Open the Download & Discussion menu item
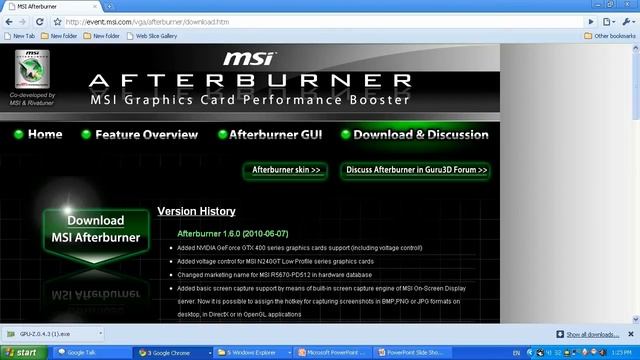This screenshot has width=640, height=360. pyautogui.click(x=415, y=134)
